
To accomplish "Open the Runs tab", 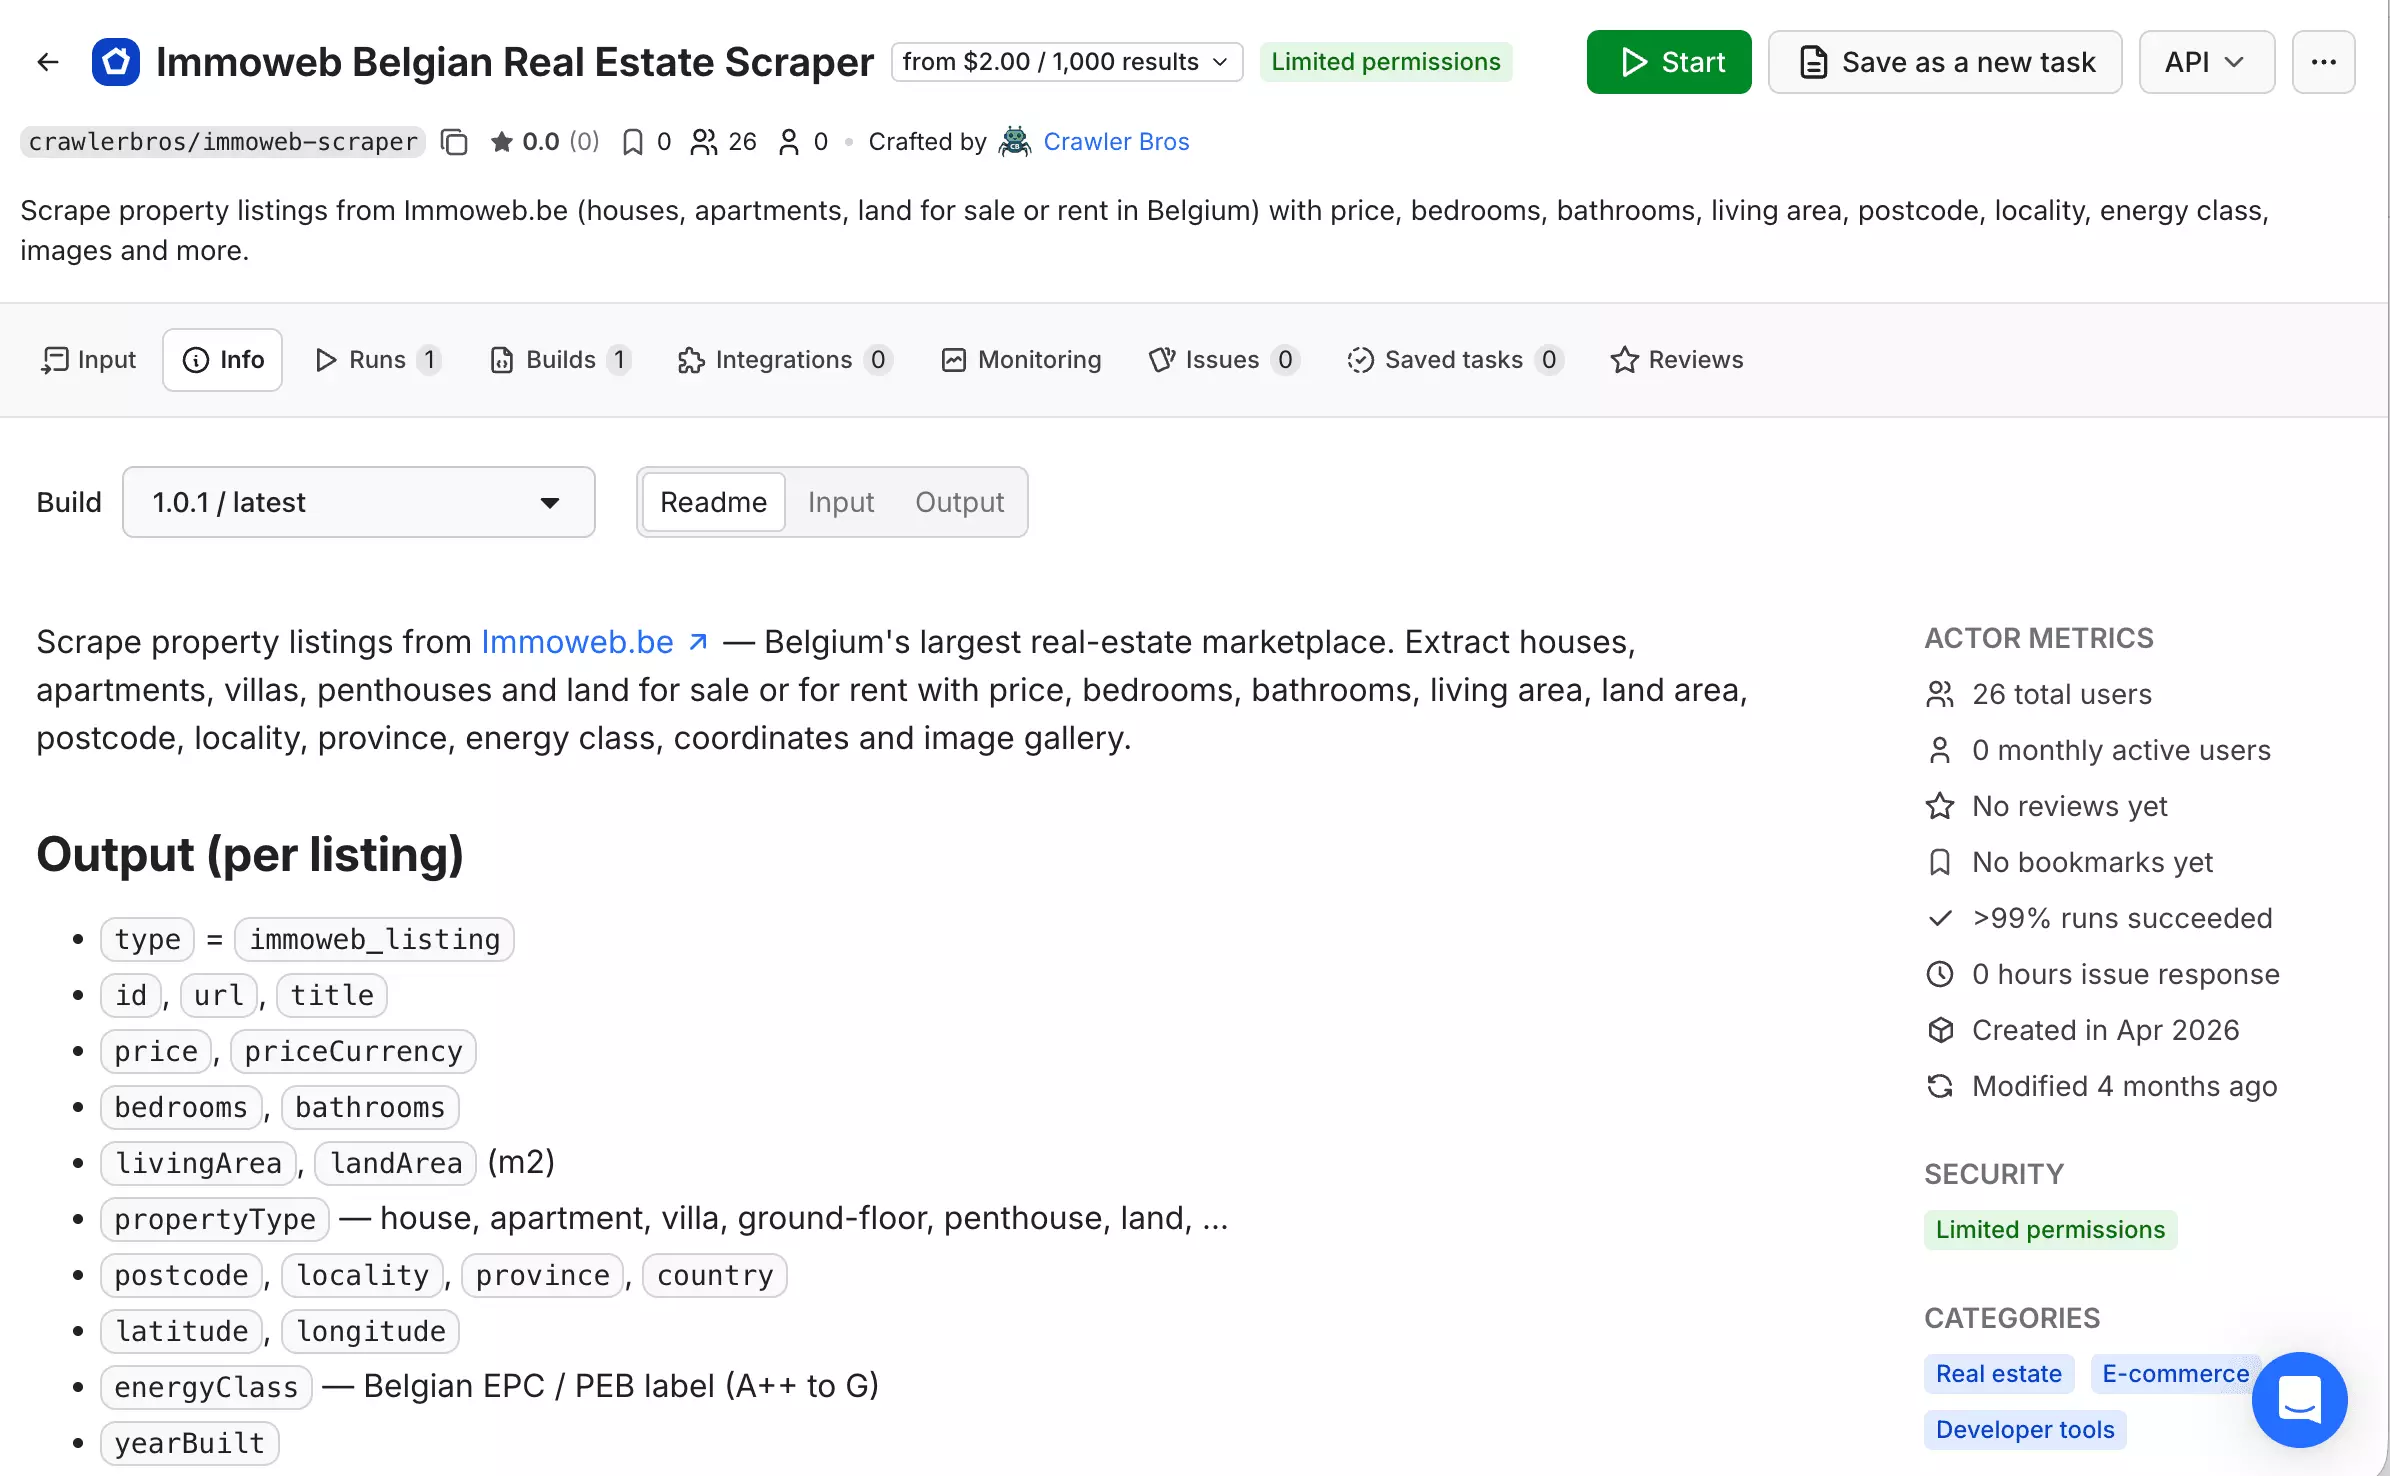I will (x=377, y=360).
